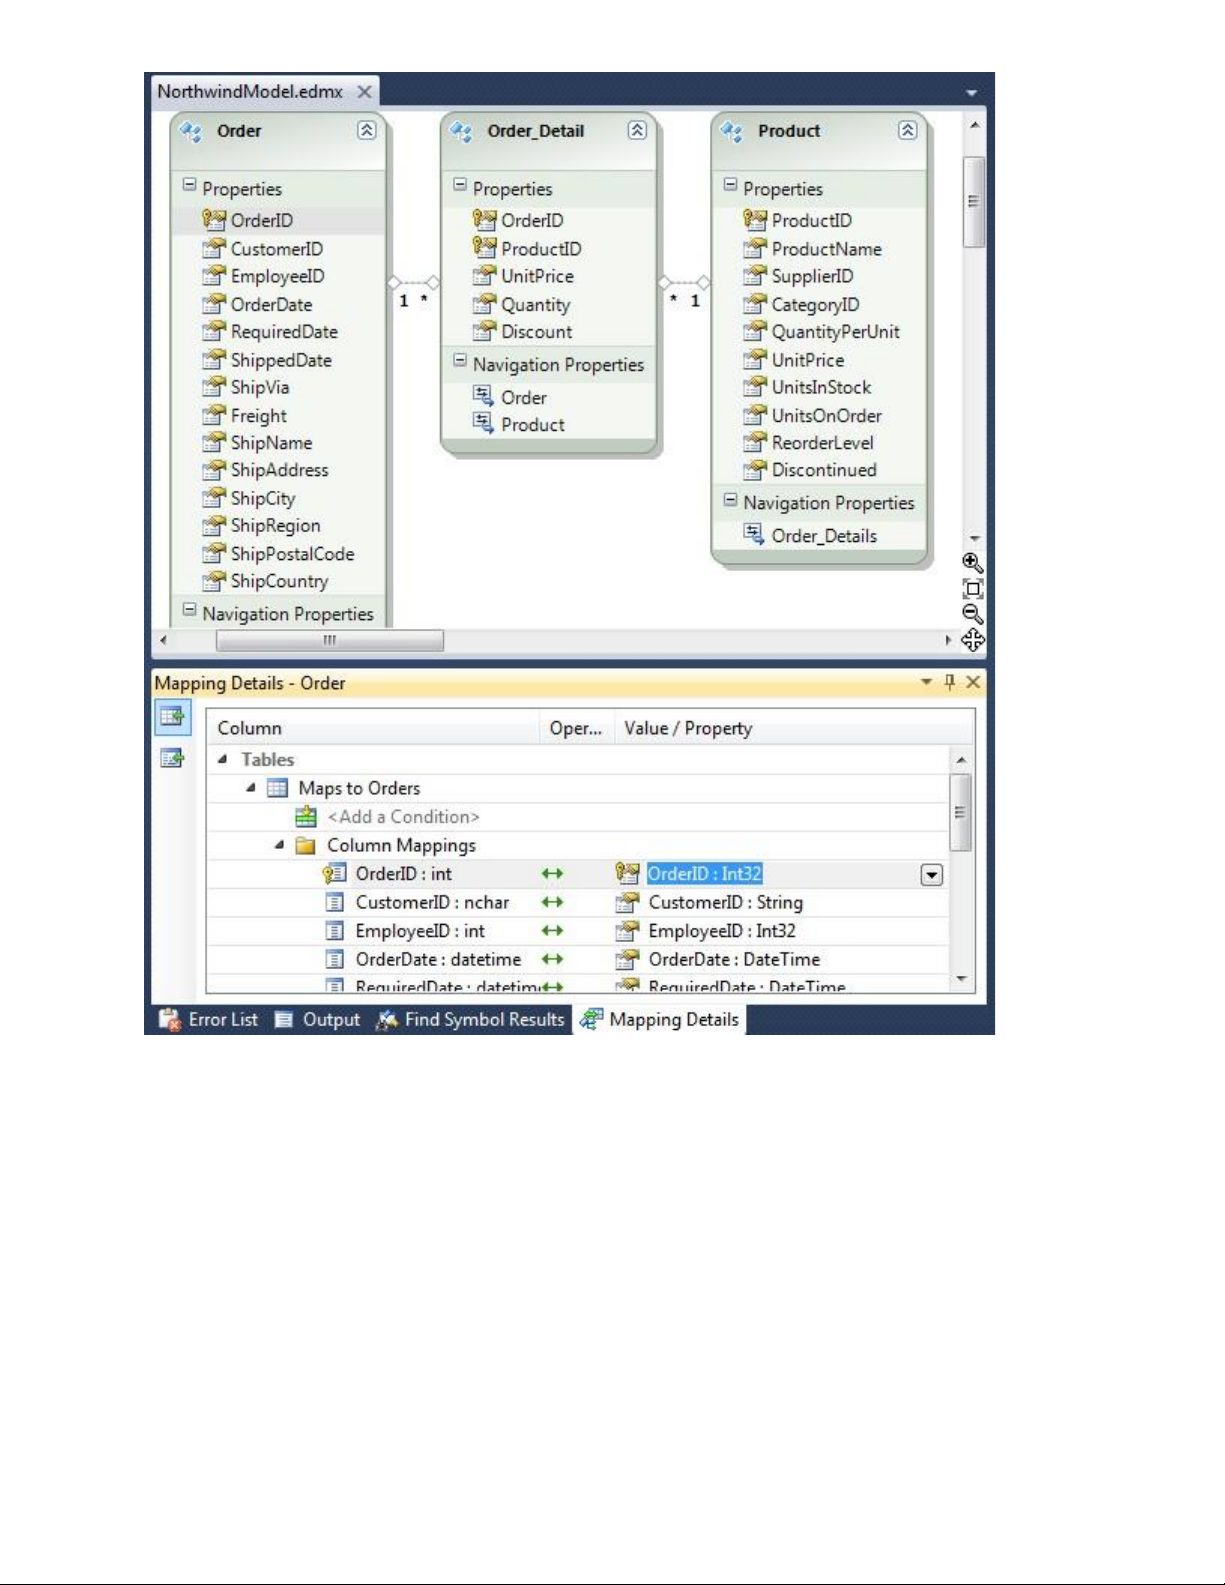Select map entity to tables/views icon
This screenshot has width=1225, height=1585.
(x=172, y=716)
